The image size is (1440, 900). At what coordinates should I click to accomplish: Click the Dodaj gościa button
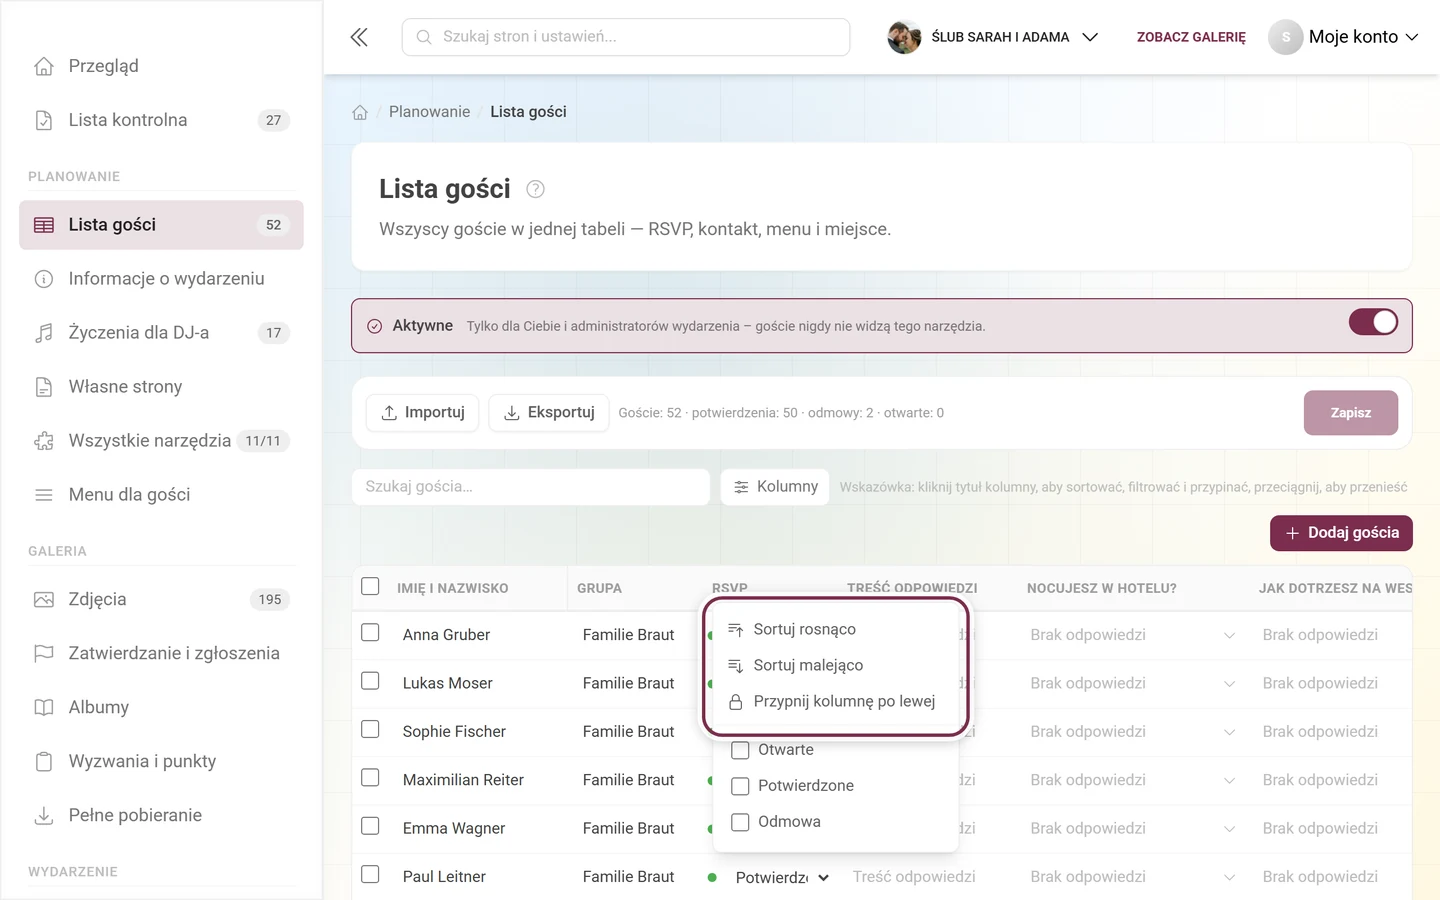point(1341,533)
